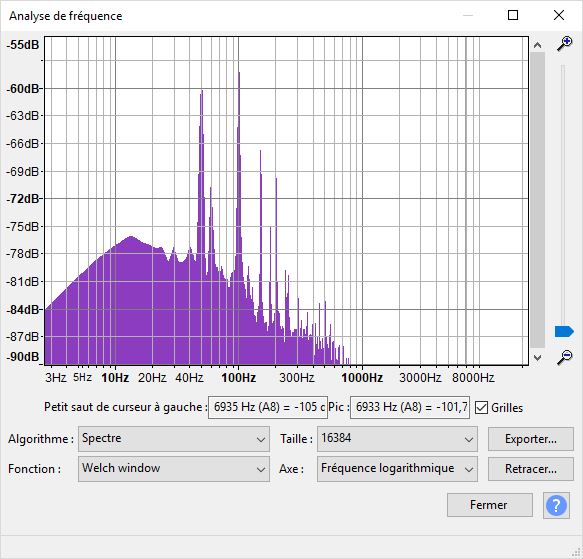Image resolution: width=583 pixels, height=559 pixels.
Task: Open the Axe Fréquence logarithmique dropdown
Action: 397,469
